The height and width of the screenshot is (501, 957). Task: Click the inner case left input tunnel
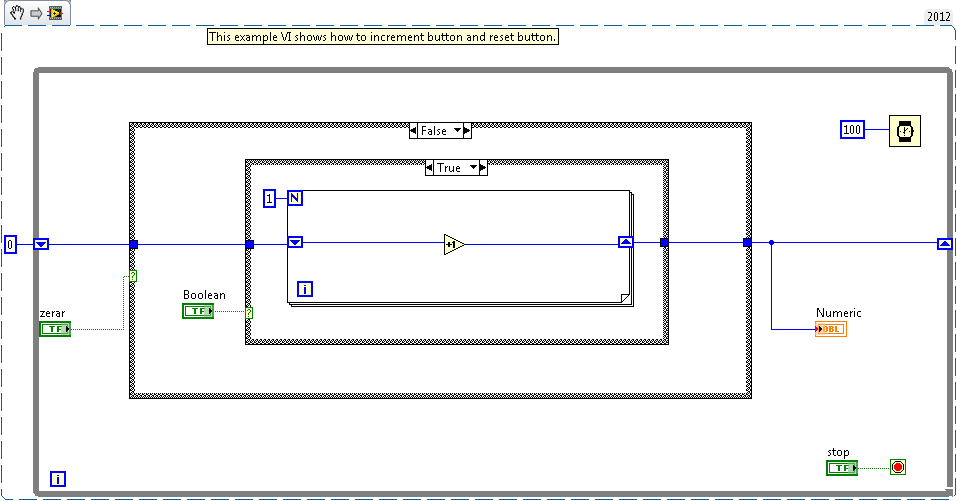[249, 245]
